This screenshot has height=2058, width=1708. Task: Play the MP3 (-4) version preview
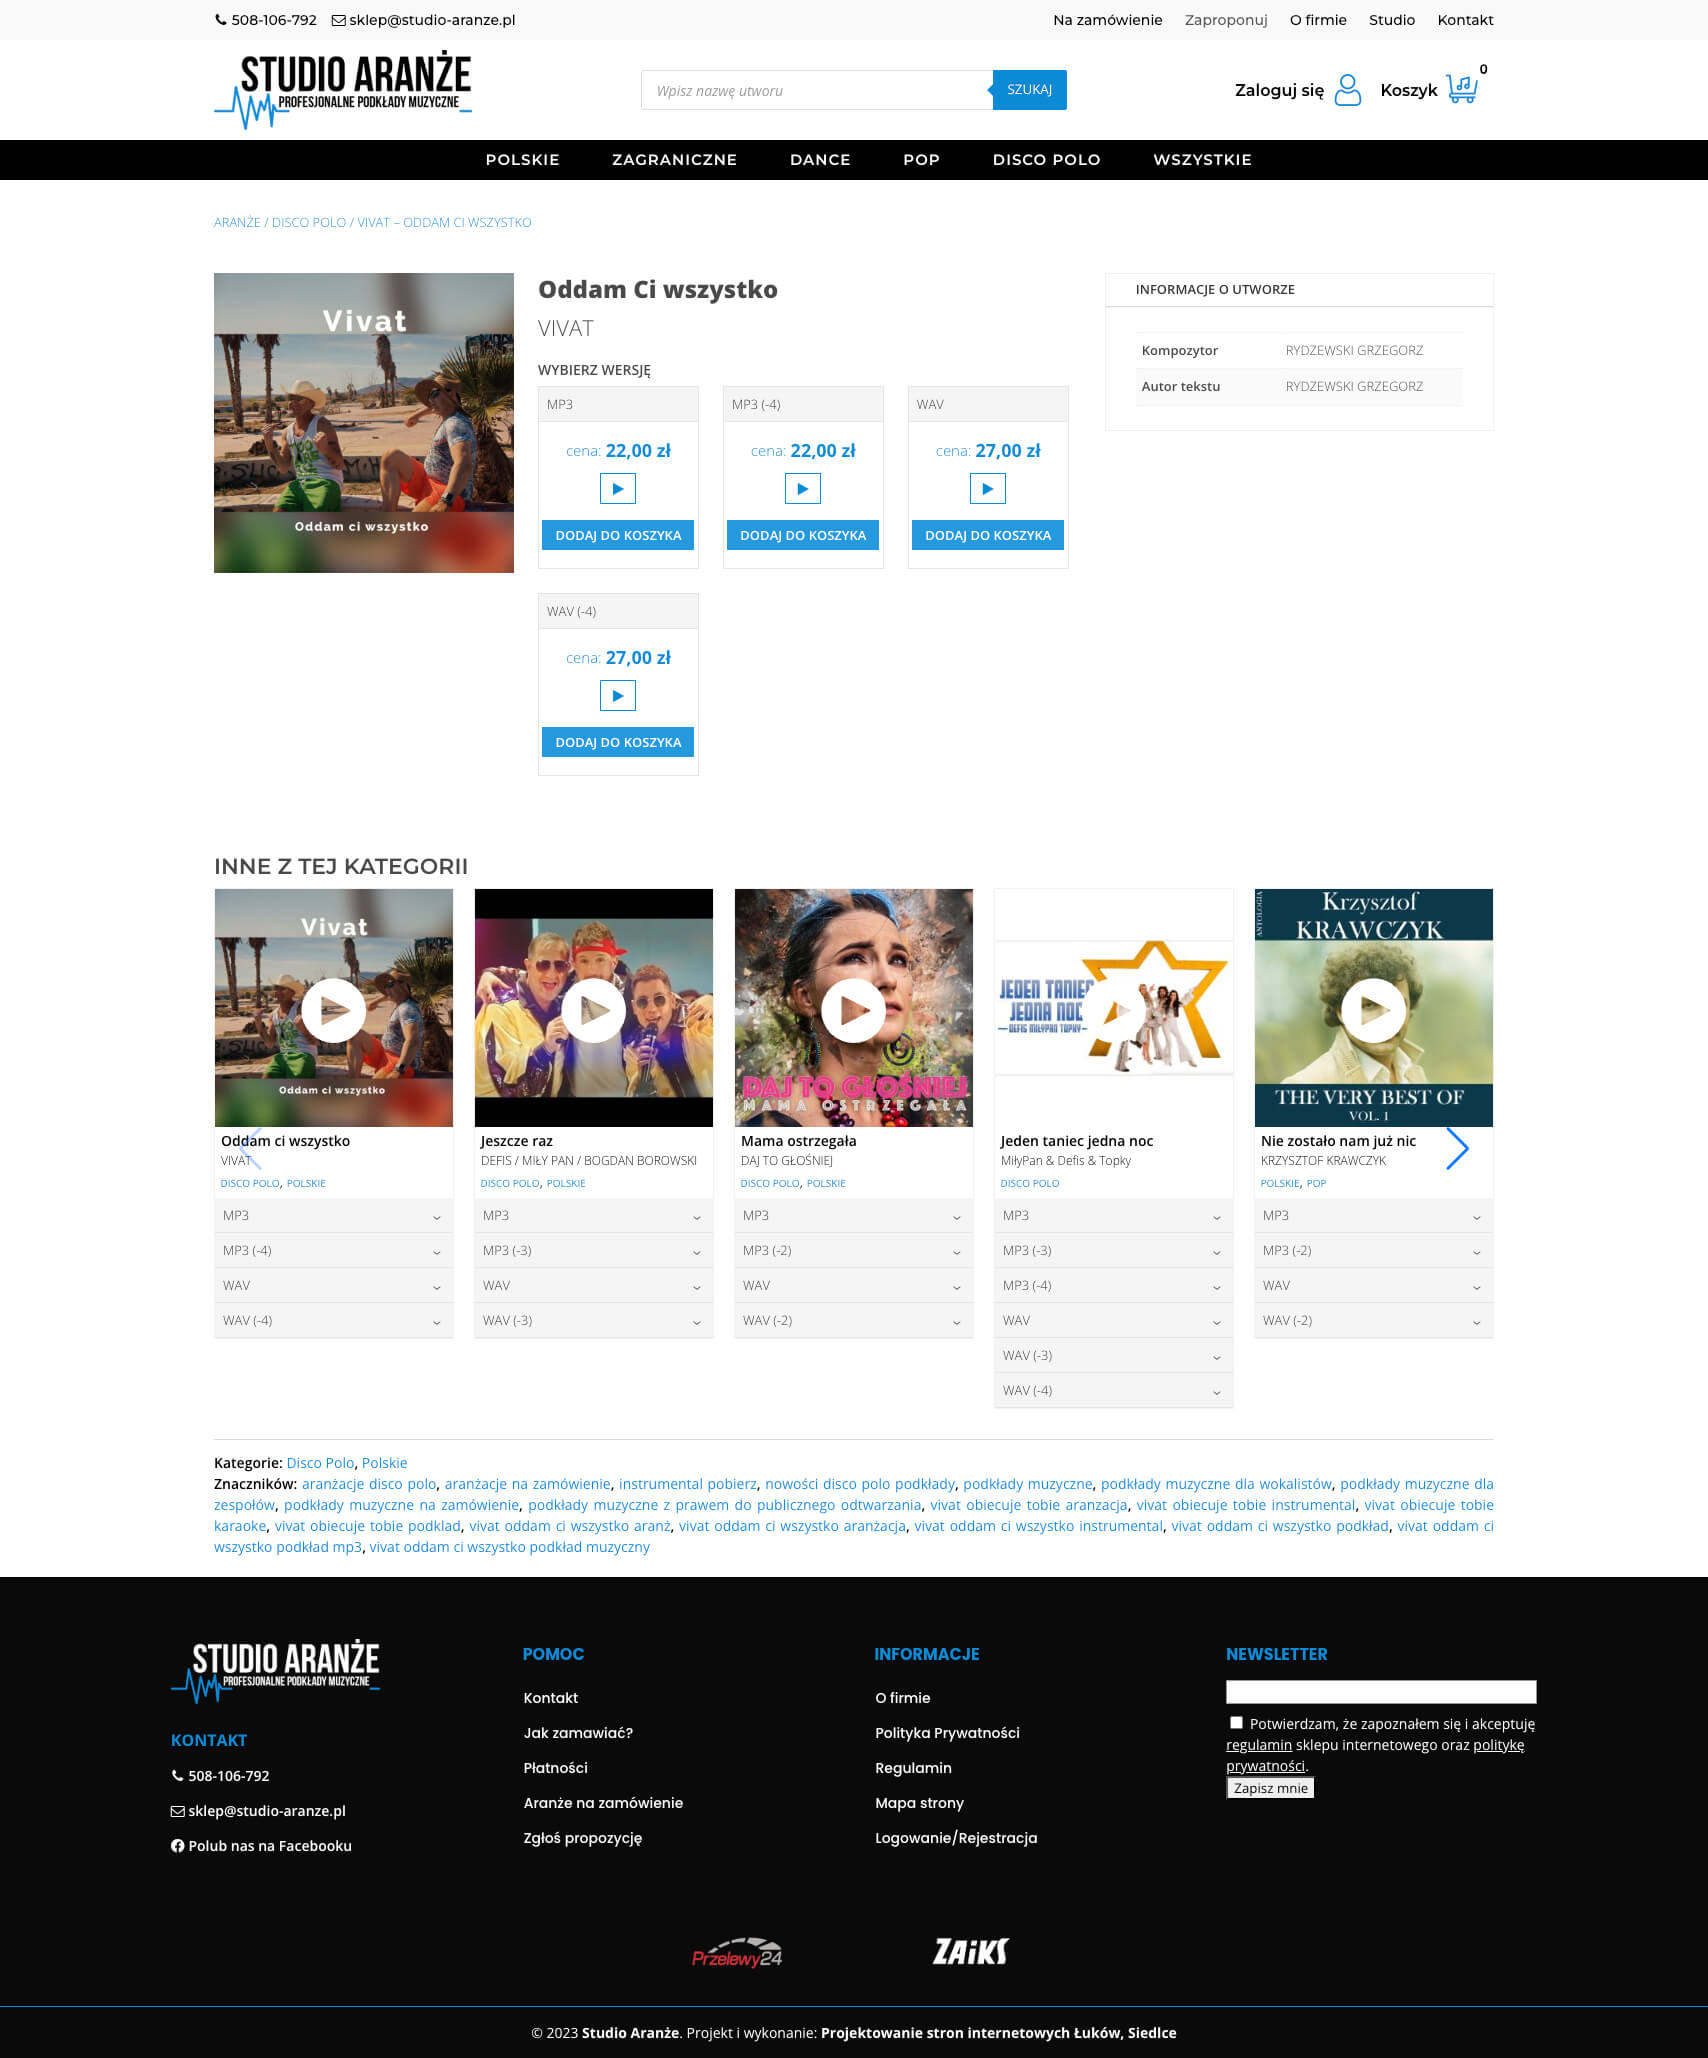(x=802, y=489)
